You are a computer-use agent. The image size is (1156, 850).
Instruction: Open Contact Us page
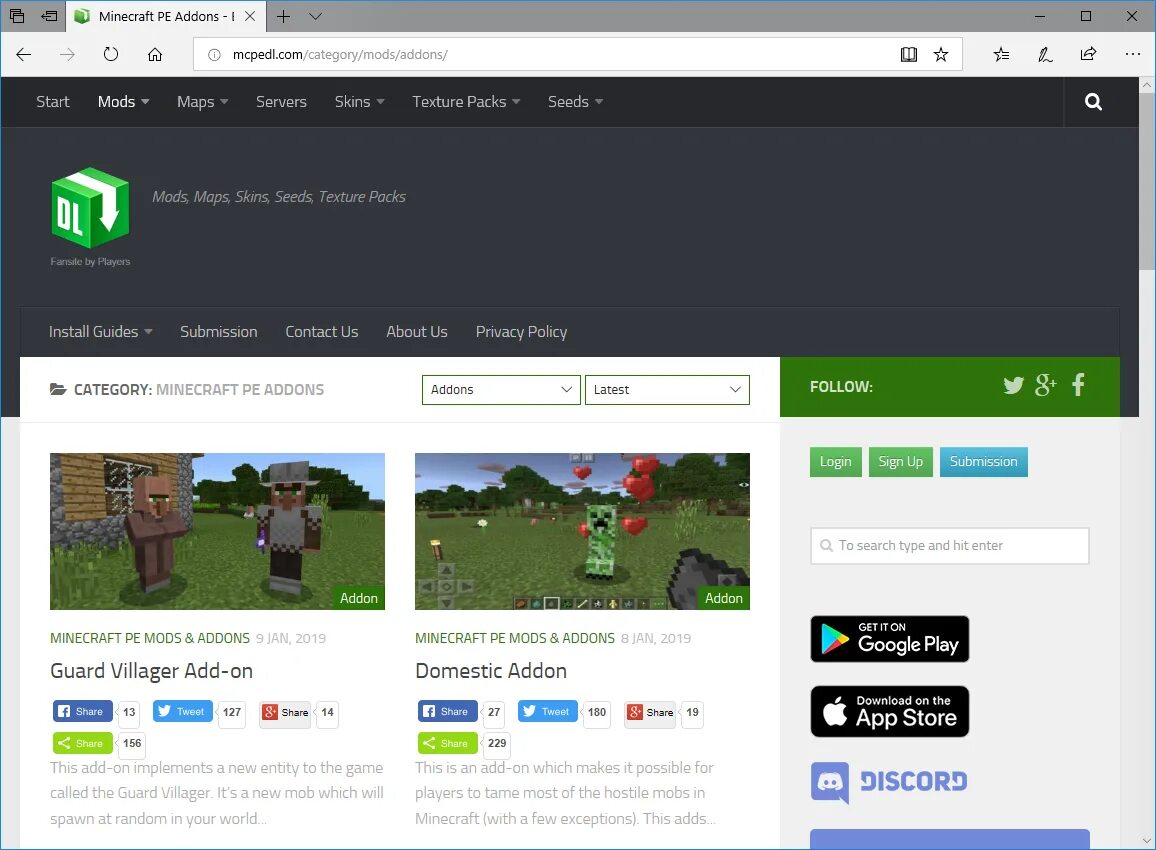321,332
